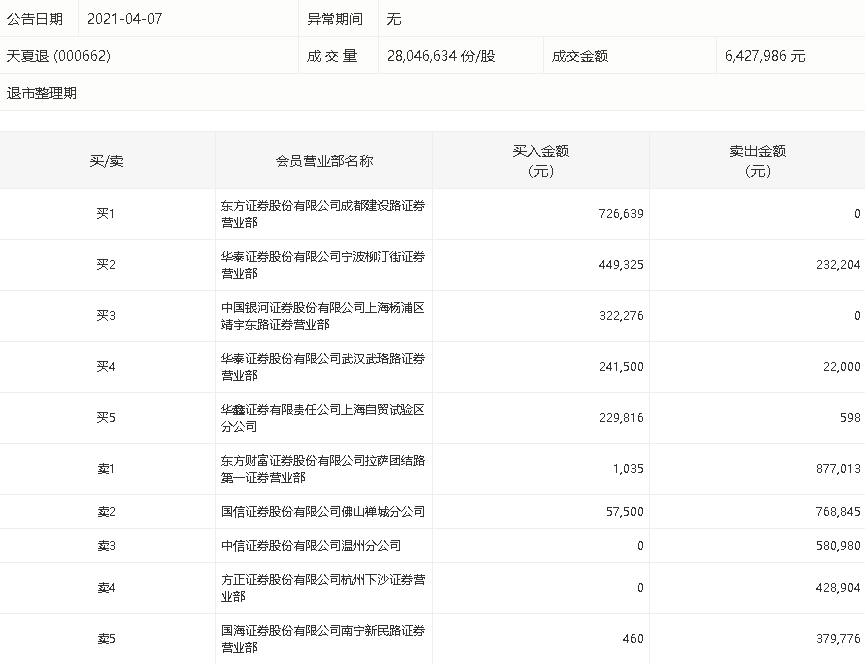The width and height of the screenshot is (865, 664).
Task: Click the 会员营业部名称 column header
Action: [324, 161]
